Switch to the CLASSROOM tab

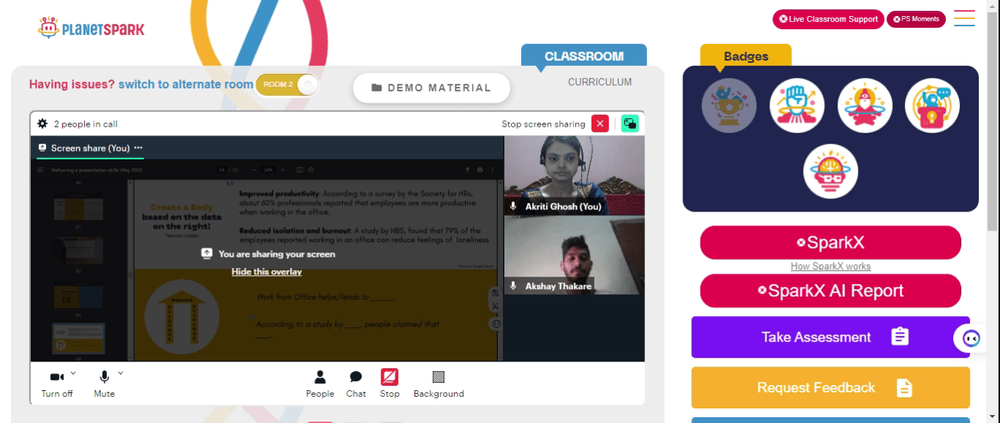(584, 56)
